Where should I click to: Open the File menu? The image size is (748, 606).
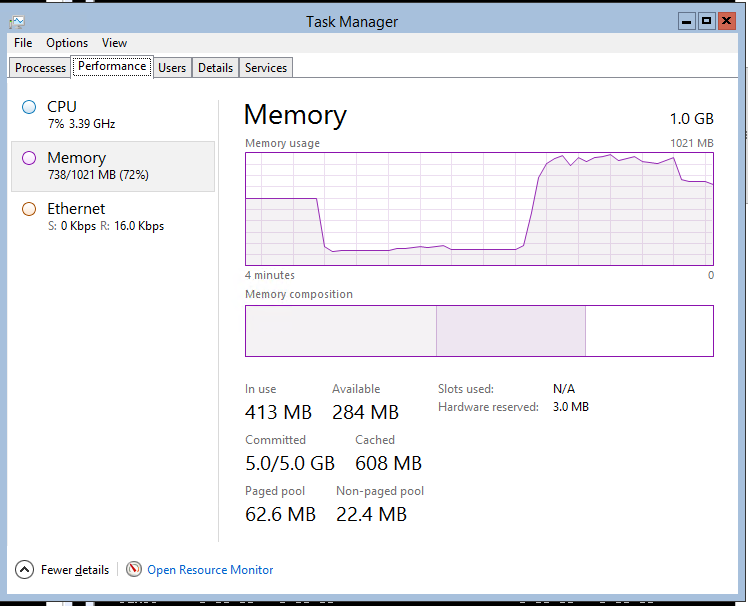point(23,43)
